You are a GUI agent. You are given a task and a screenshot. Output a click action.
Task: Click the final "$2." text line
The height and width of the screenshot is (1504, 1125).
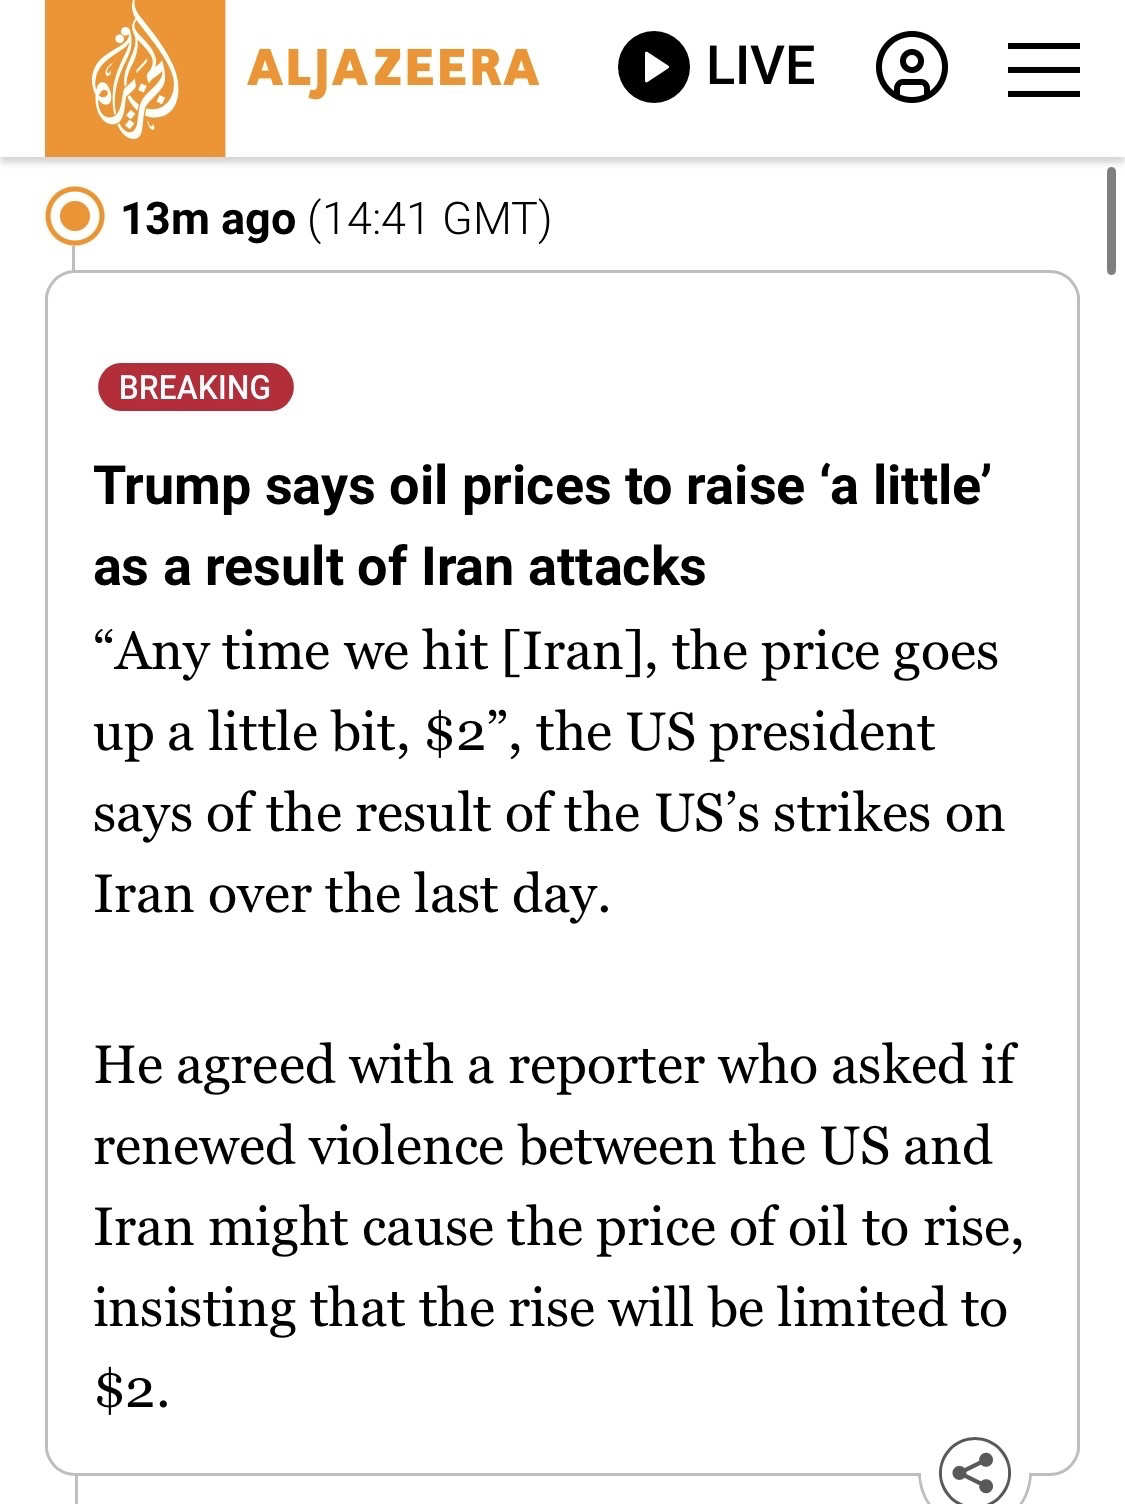pyautogui.click(x=131, y=1389)
